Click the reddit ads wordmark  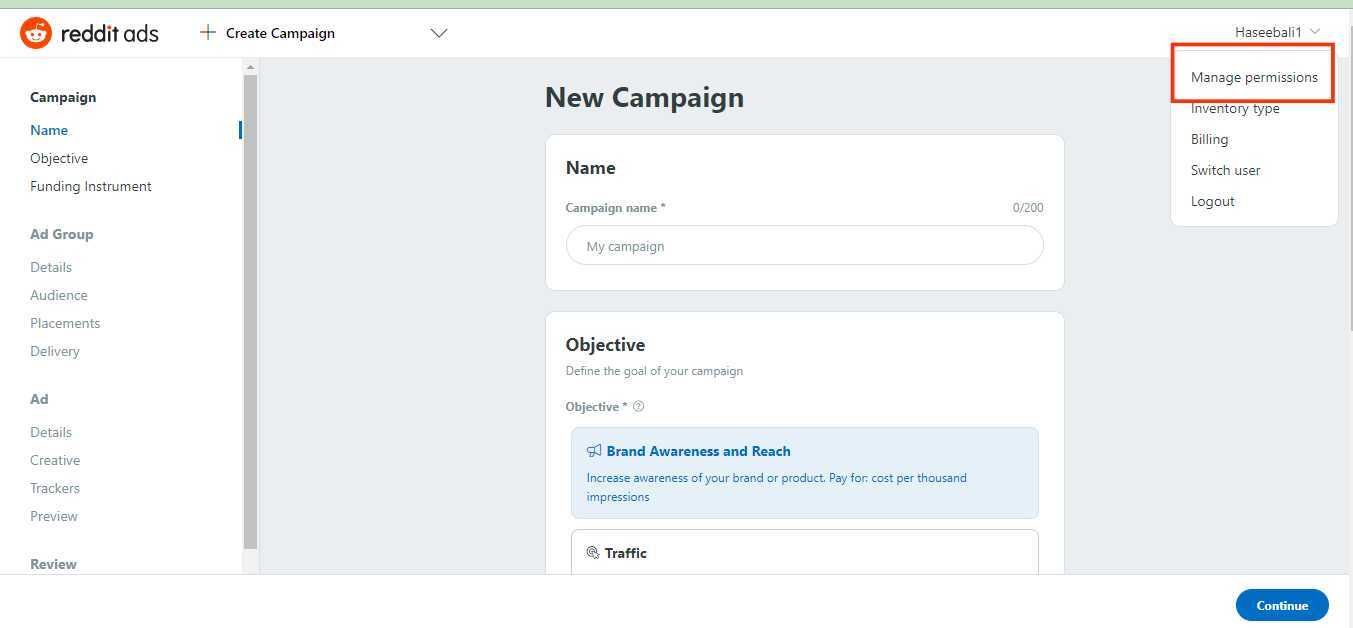click(x=110, y=32)
